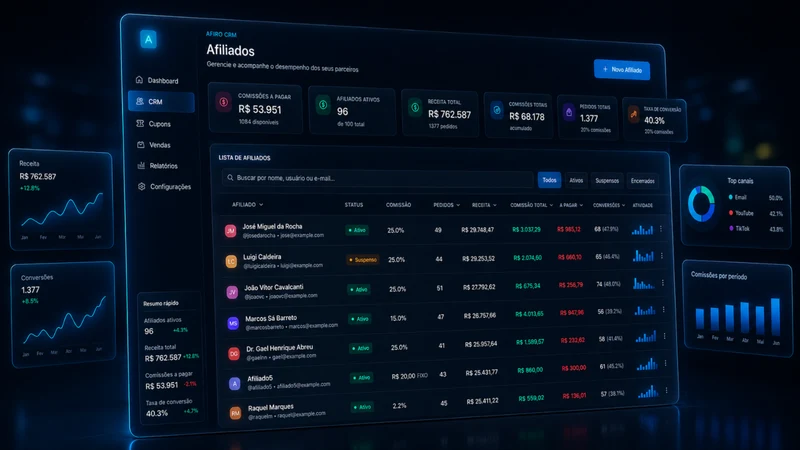Viewport: 800px width, 450px height.
Task: Click the Comissões Totais card icon
Action: tap(496, 110)
